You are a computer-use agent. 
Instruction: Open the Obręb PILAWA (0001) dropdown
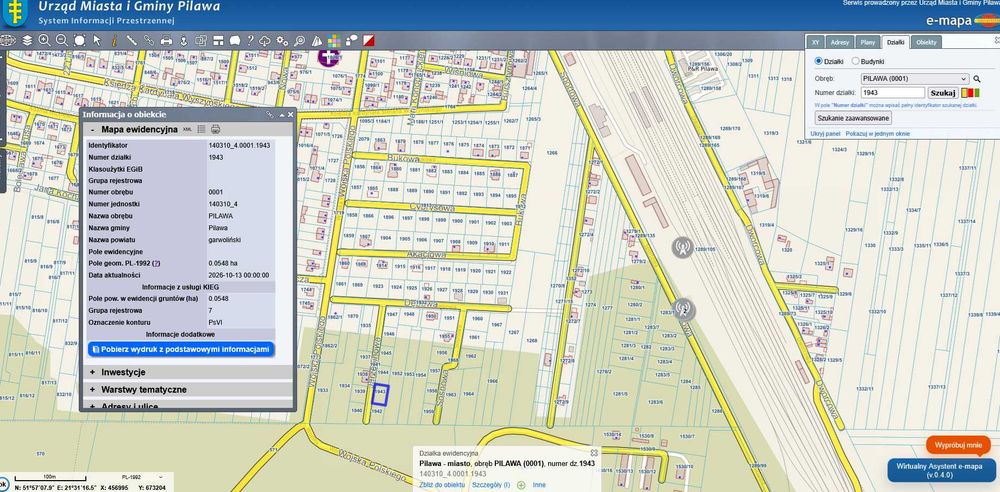pyautogui.click(x=914, y=78)
